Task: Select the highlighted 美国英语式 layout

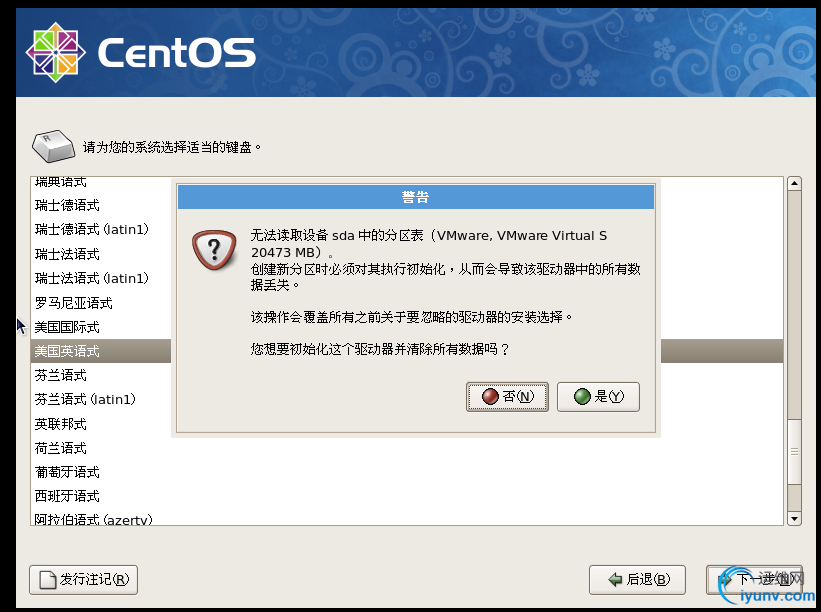Action: point(67,351)
